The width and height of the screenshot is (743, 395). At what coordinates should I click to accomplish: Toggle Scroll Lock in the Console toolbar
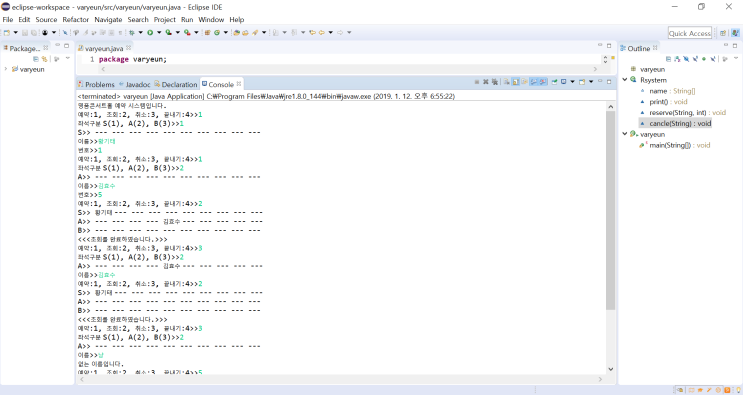point(516,81)
